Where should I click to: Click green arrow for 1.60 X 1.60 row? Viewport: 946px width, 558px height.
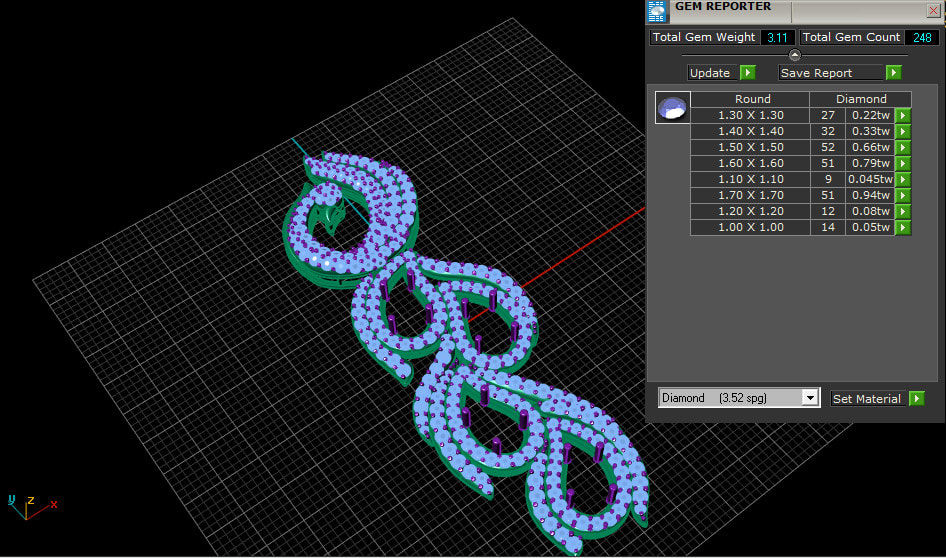[902, 163]
